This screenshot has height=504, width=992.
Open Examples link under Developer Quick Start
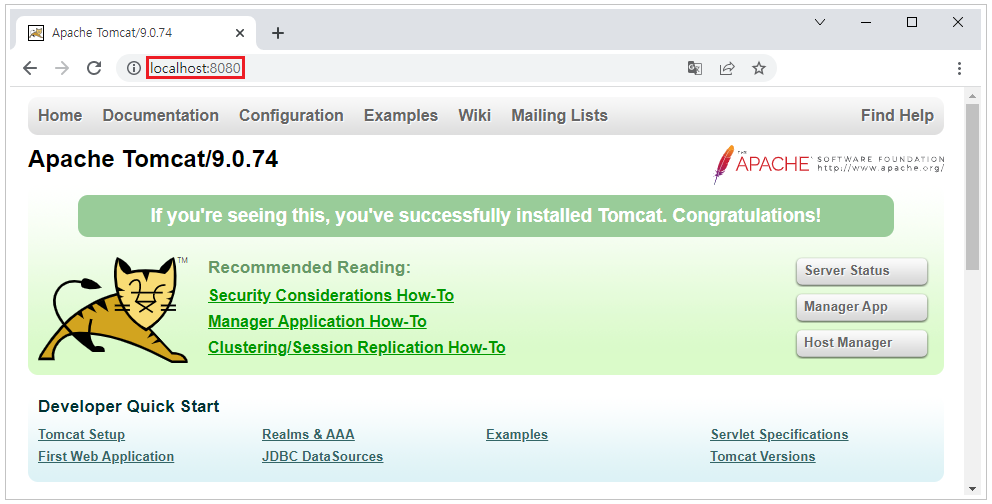click(517, 434)
